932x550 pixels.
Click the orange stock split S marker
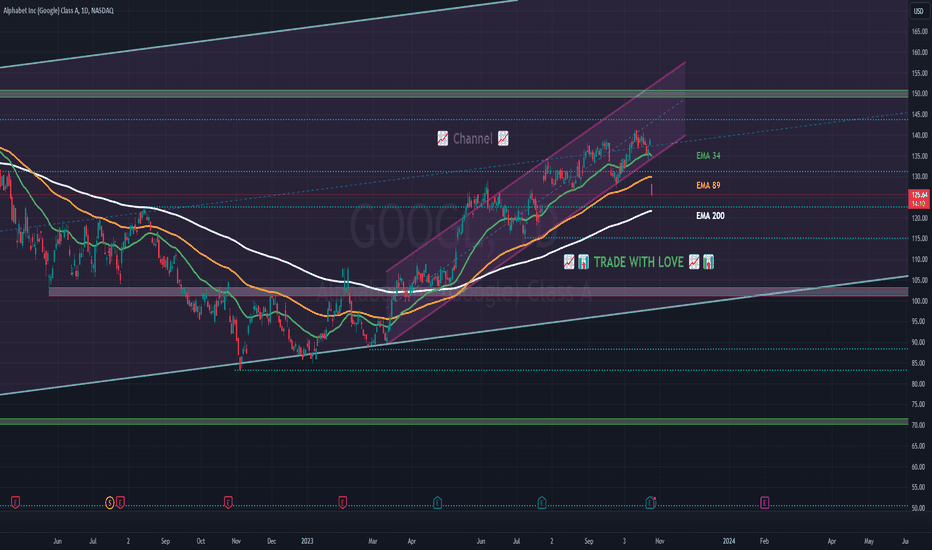[x=109, y=503]
